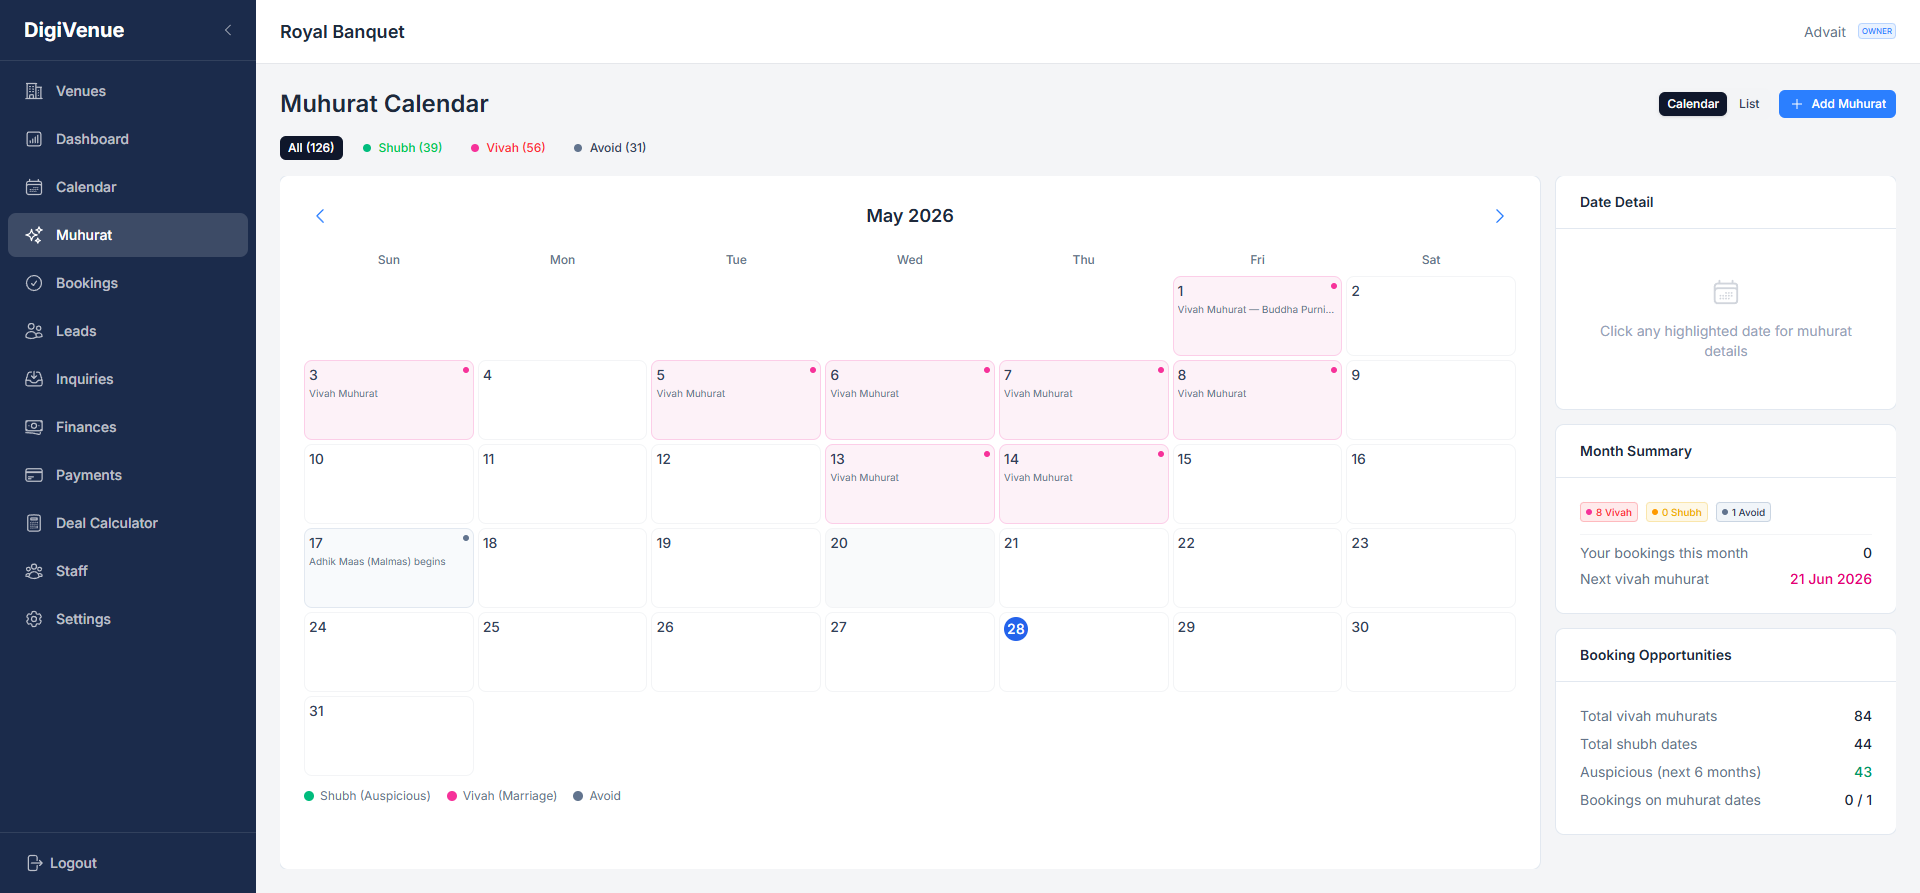Click the Venues building icon in sidebar
The height and width of the screenshot is (893, 1920).
pyautogui.click(x=34, y=91)
